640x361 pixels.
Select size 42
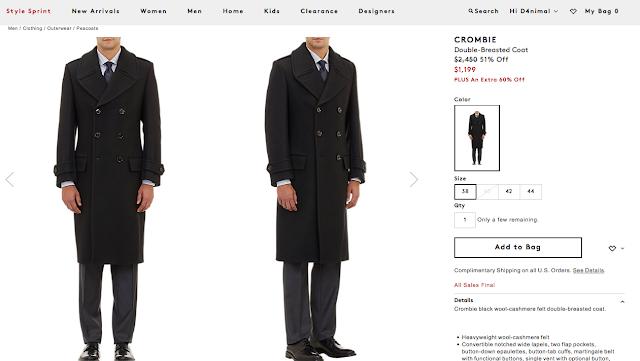click(x=509, y=192)
